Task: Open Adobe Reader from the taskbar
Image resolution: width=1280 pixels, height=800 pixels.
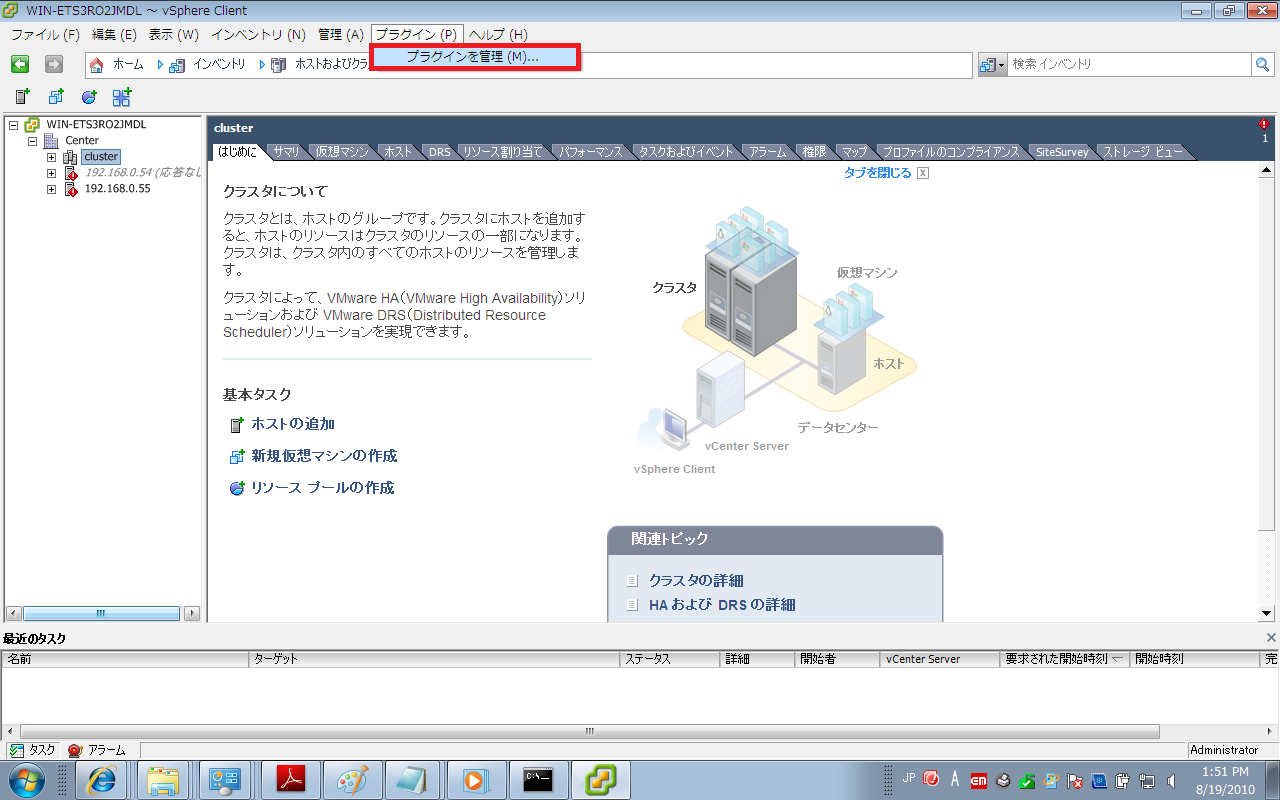Action: [x=289, y=779]
